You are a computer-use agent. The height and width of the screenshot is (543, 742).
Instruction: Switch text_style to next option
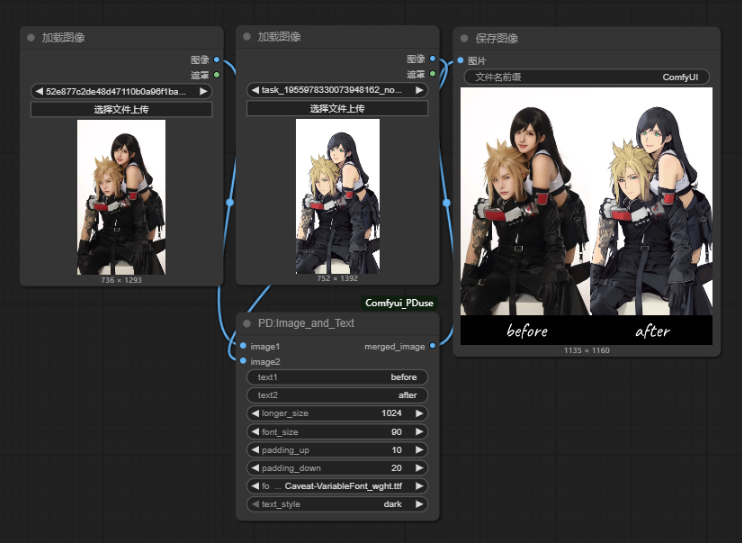click(419, 504)
